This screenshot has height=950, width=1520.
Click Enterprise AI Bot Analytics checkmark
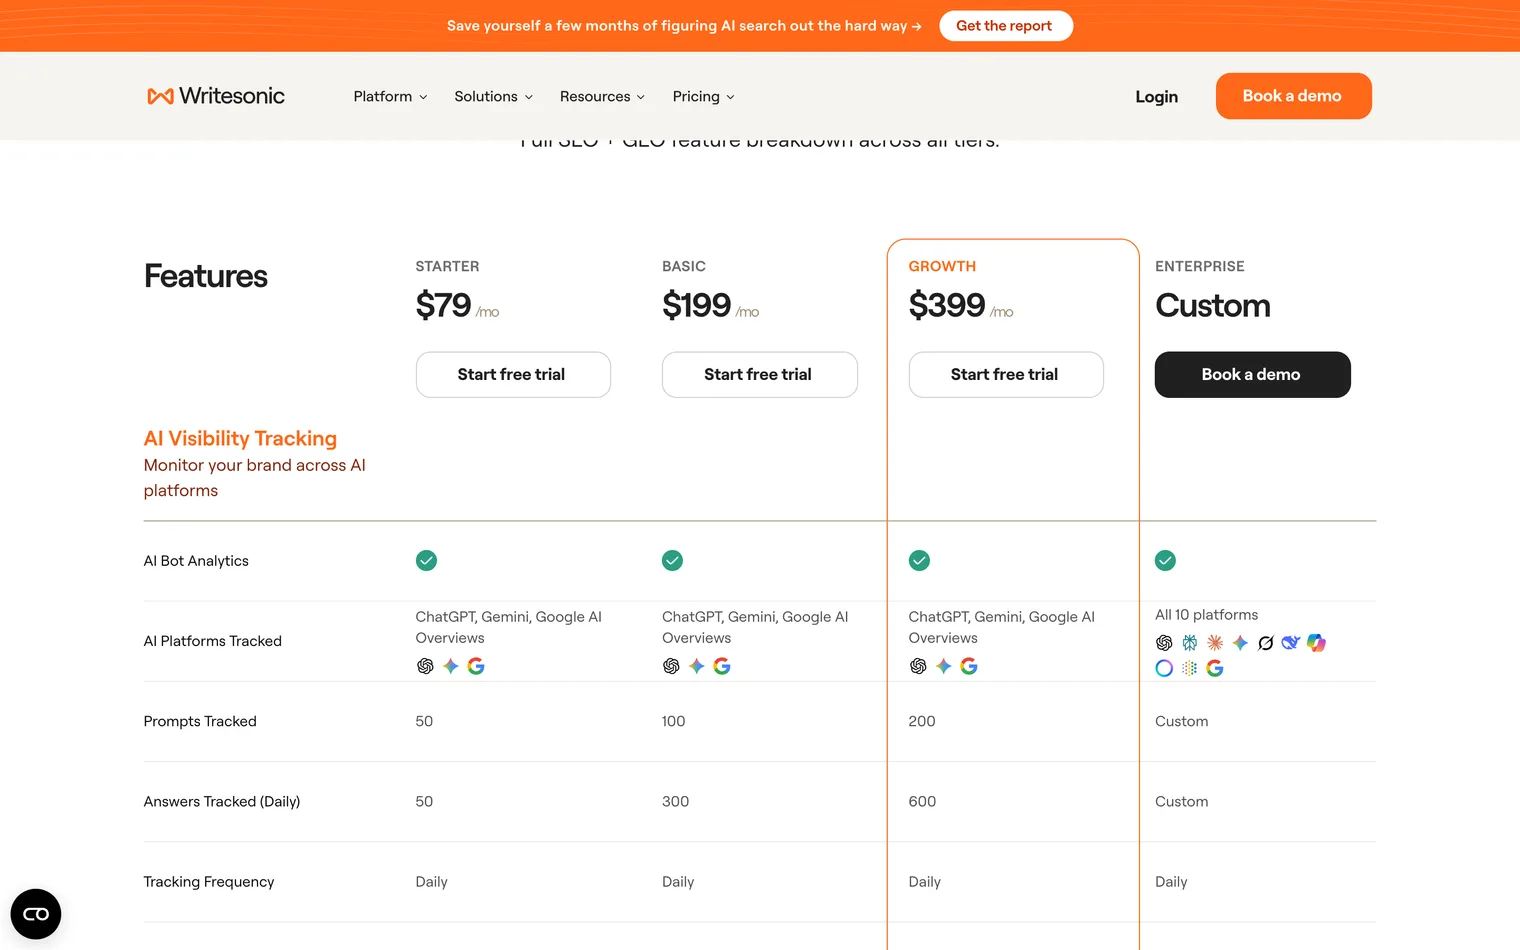(x=1166, y=561)
